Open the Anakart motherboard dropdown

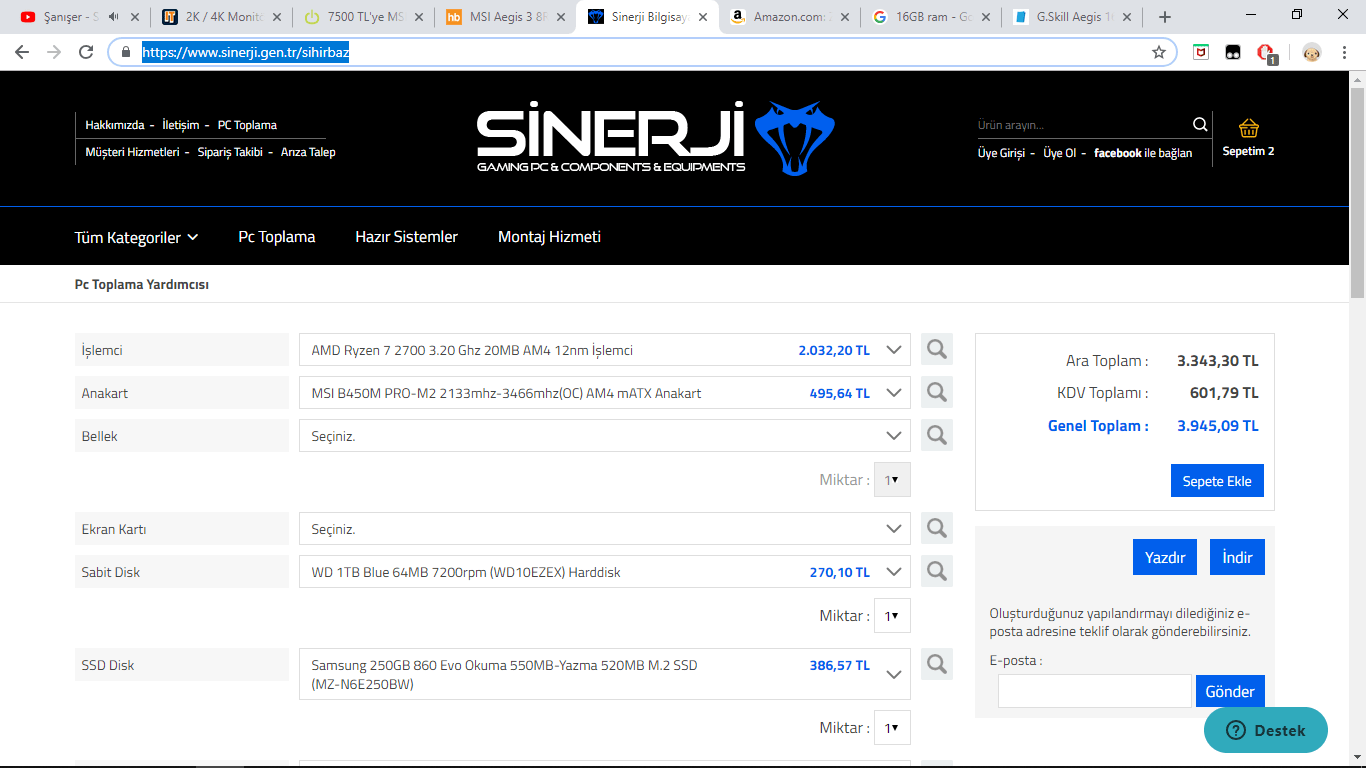point(605,393)
